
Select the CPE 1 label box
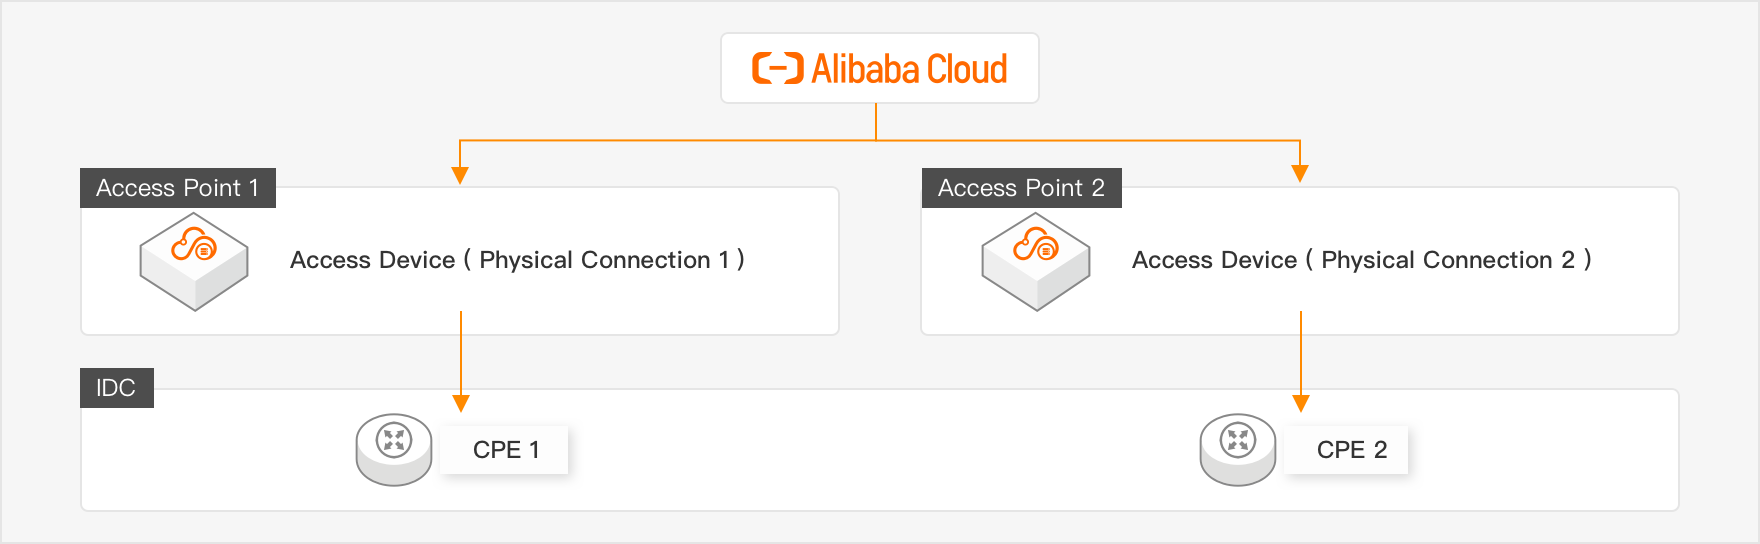tap(505, 450)
